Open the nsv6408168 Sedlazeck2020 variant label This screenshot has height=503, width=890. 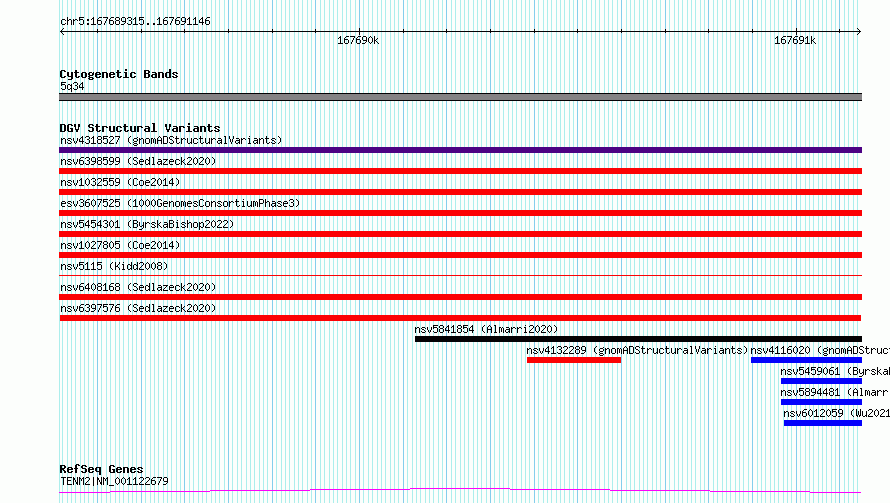[138, 287]
